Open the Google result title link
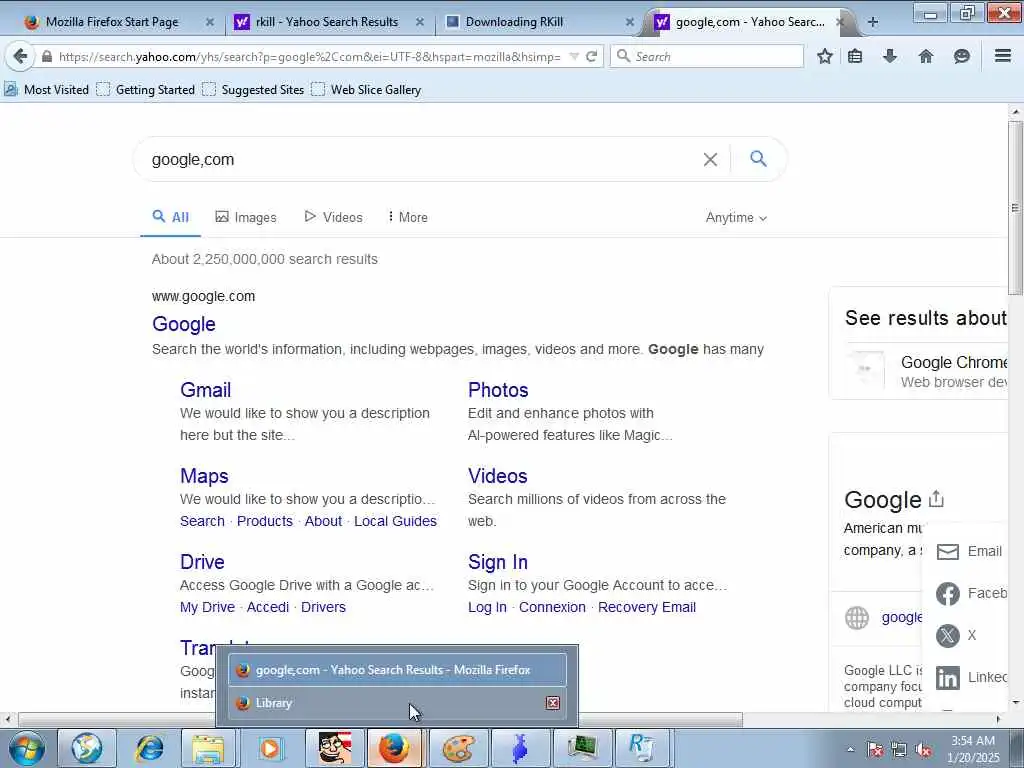This screenshot has height=768, width=1024. click(184, 324)
